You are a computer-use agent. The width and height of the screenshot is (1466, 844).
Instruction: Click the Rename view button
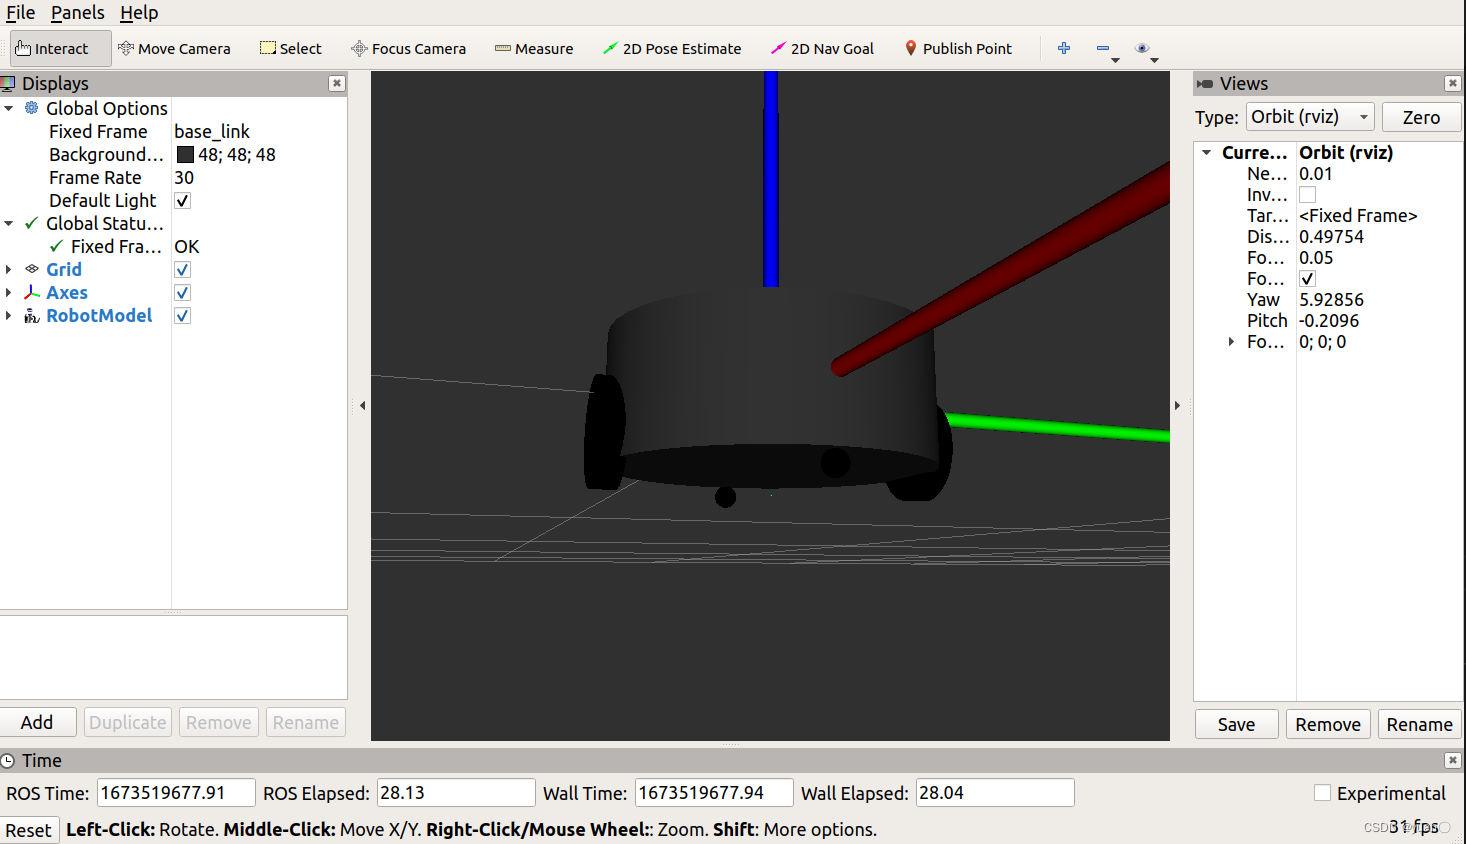pyautogui.click(x=1419, y=724)
